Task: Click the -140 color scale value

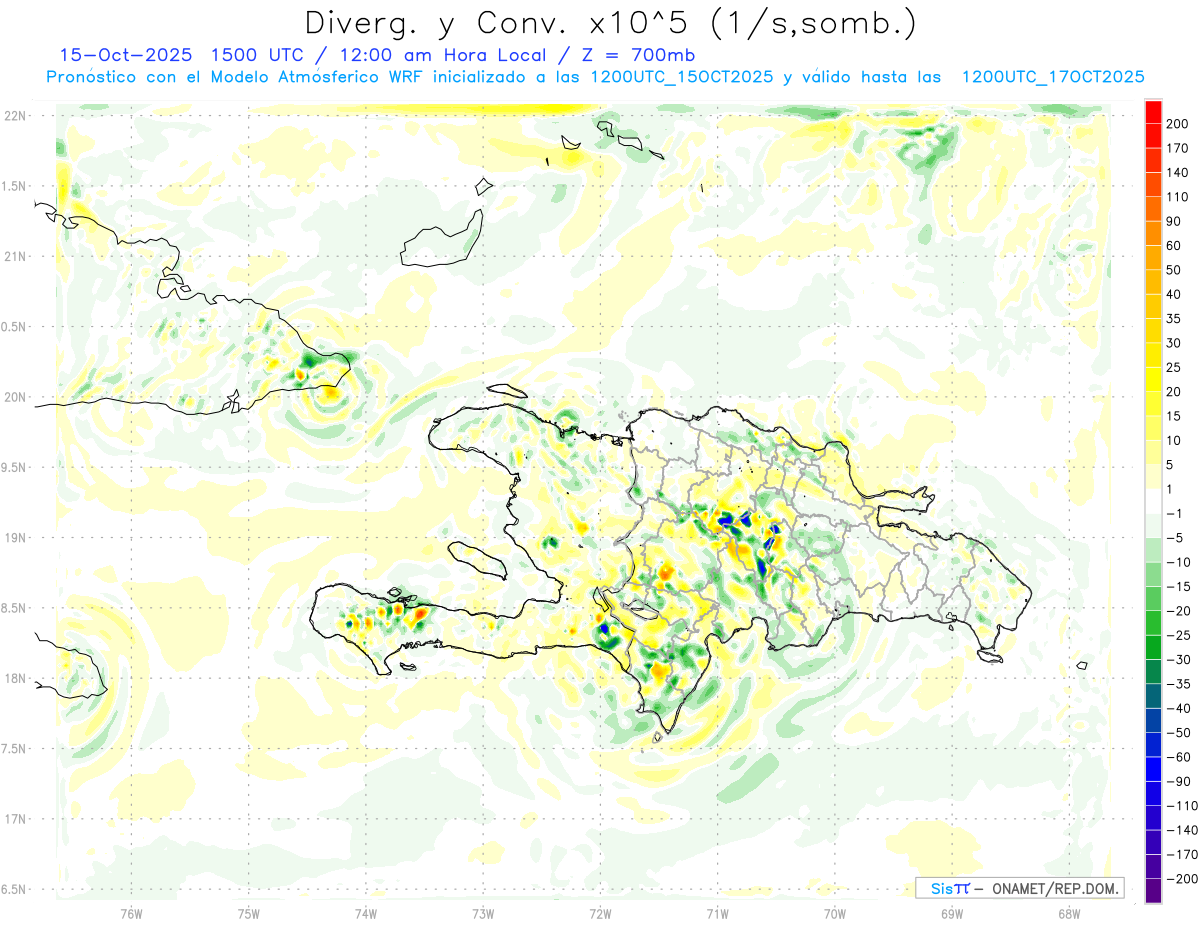Action: coord(1182,830)
